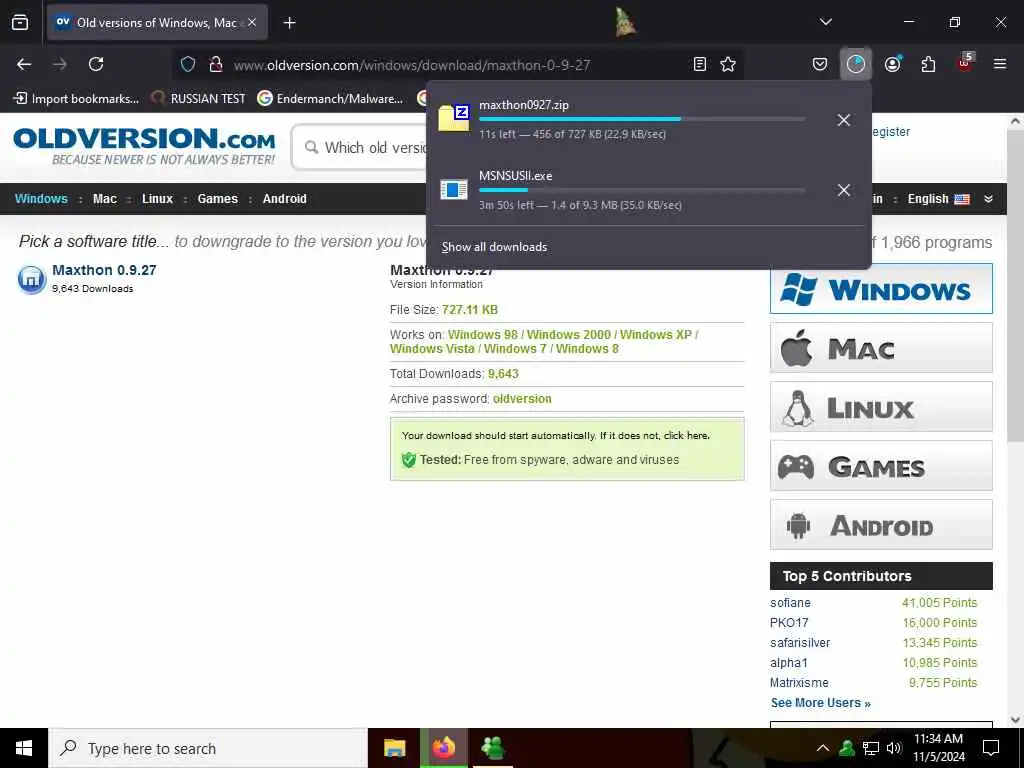The width and height of the screenshot is (1024, 768).
Task: Select the Games nav menu item
Action: tap(217, 199)
